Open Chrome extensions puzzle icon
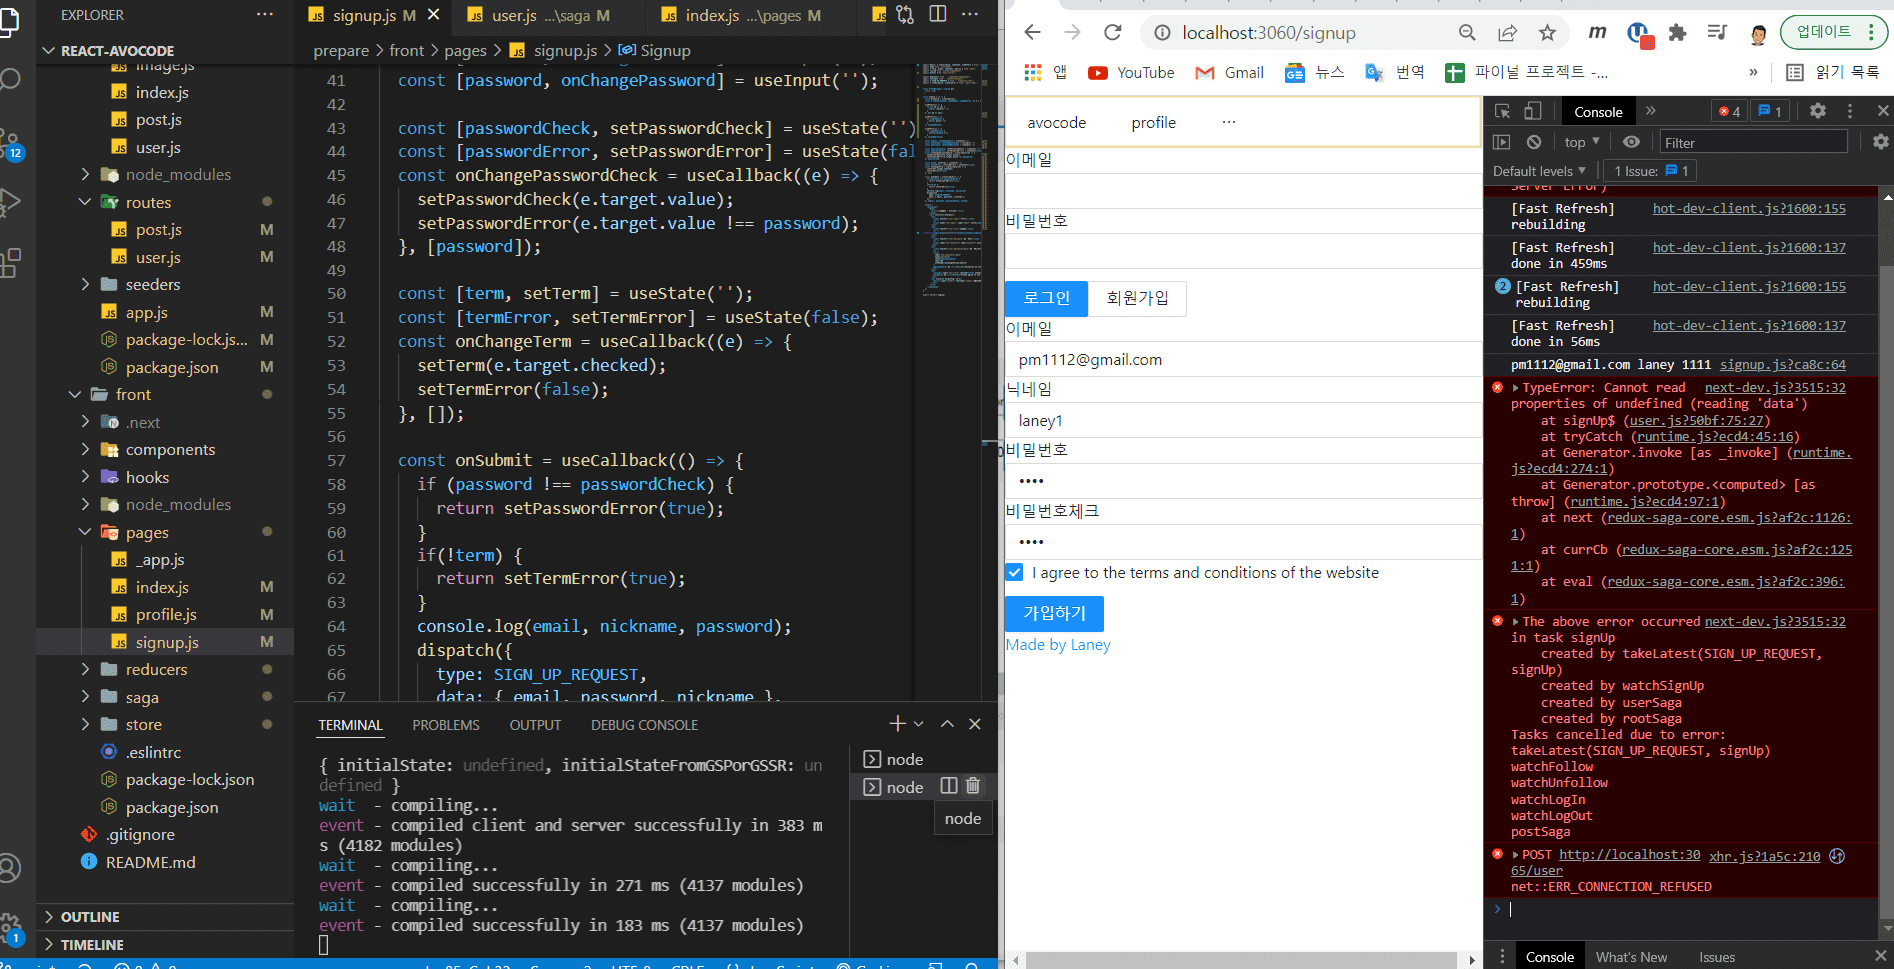Screen dimensions: 1894x969 [x=1678, y=33]
